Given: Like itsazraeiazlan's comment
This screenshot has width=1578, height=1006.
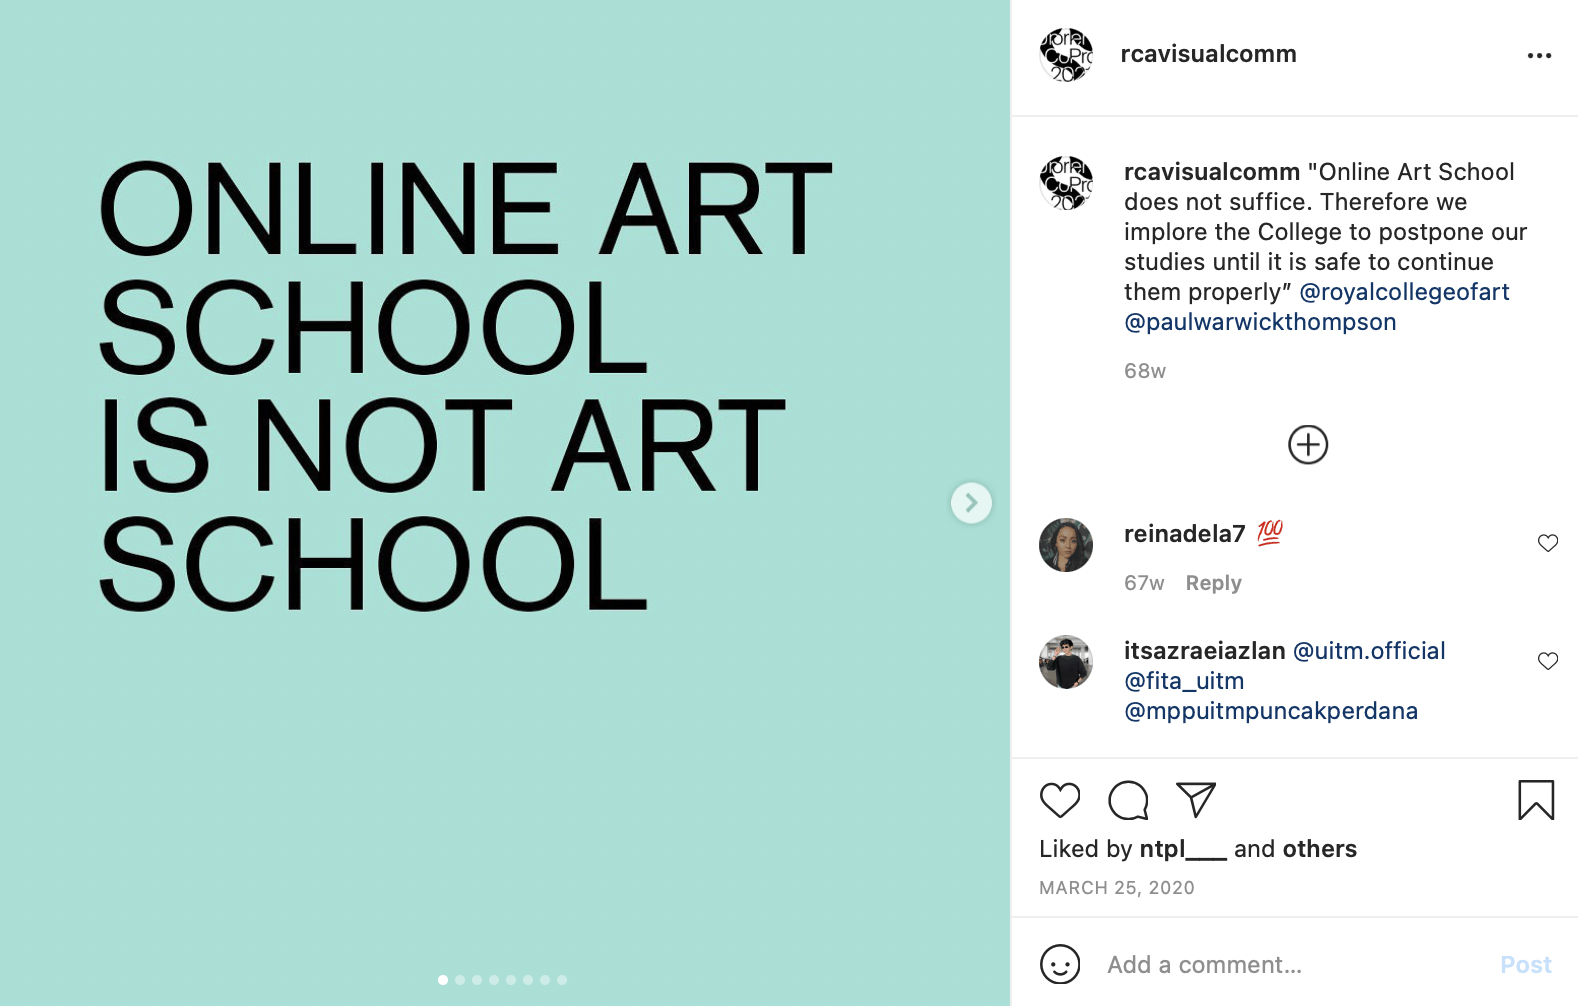Looking at the screenshot, I should pyautogui.click(x=1548, y=661).
